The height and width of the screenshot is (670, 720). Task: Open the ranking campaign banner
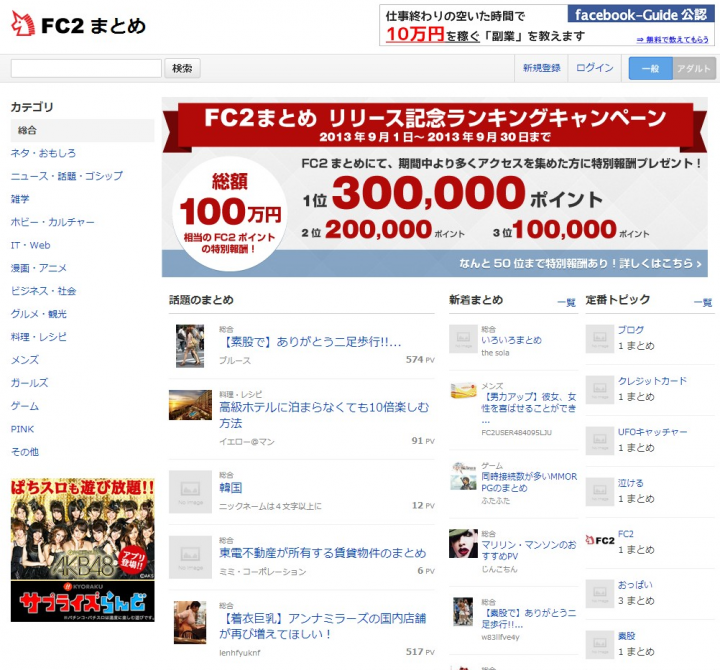[x=435, y=187]
